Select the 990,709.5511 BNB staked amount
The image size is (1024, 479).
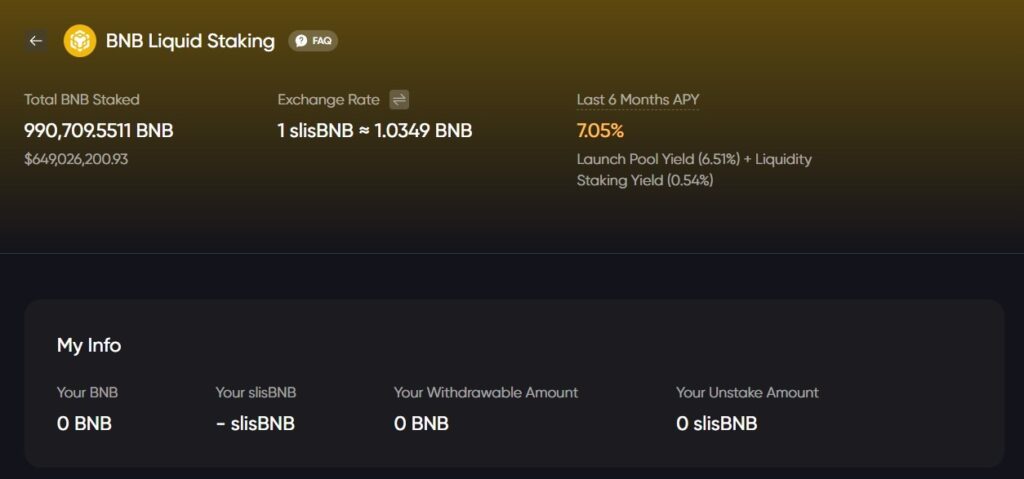[x=99, y=130]
